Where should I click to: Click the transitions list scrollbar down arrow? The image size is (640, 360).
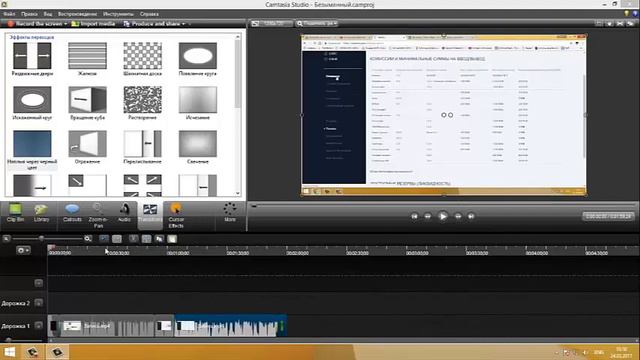click(x=238, y=193)
